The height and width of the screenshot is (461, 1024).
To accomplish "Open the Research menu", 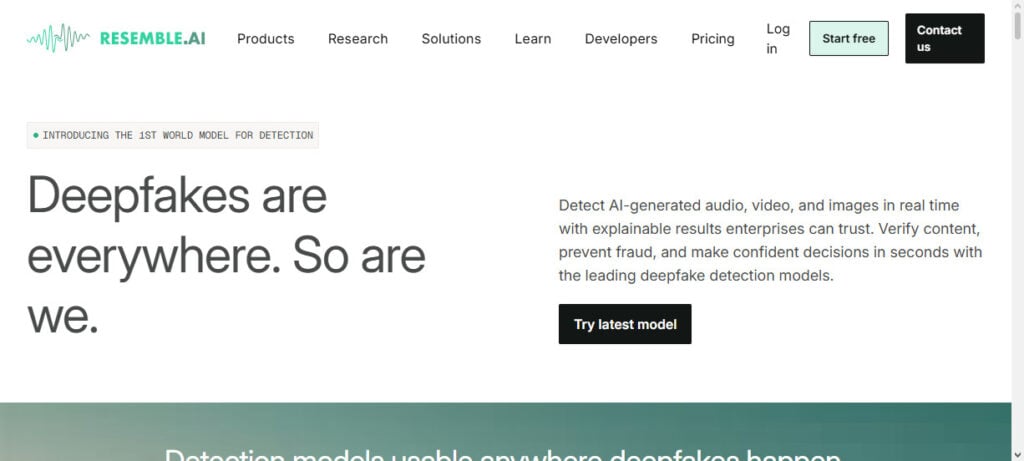I will coord(358,39).
